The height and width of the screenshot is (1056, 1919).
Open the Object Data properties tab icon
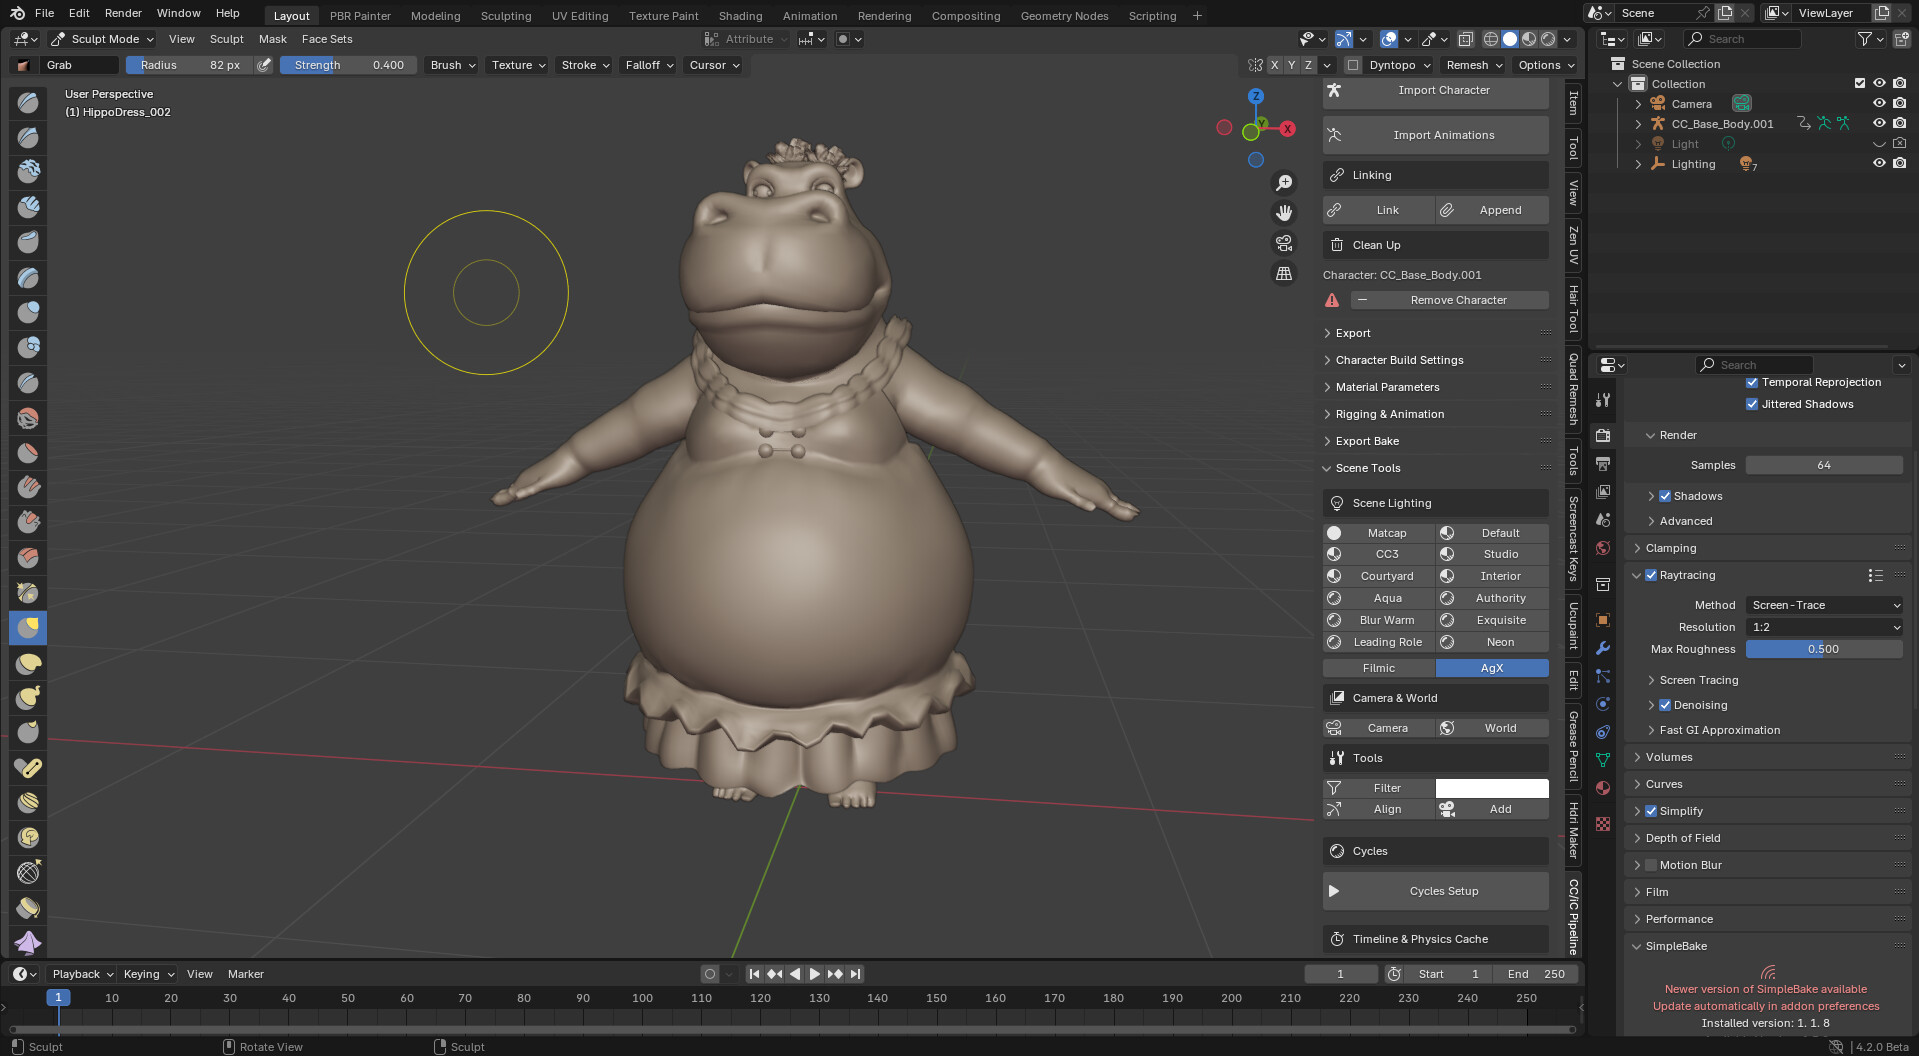(x=1603, y=760)
